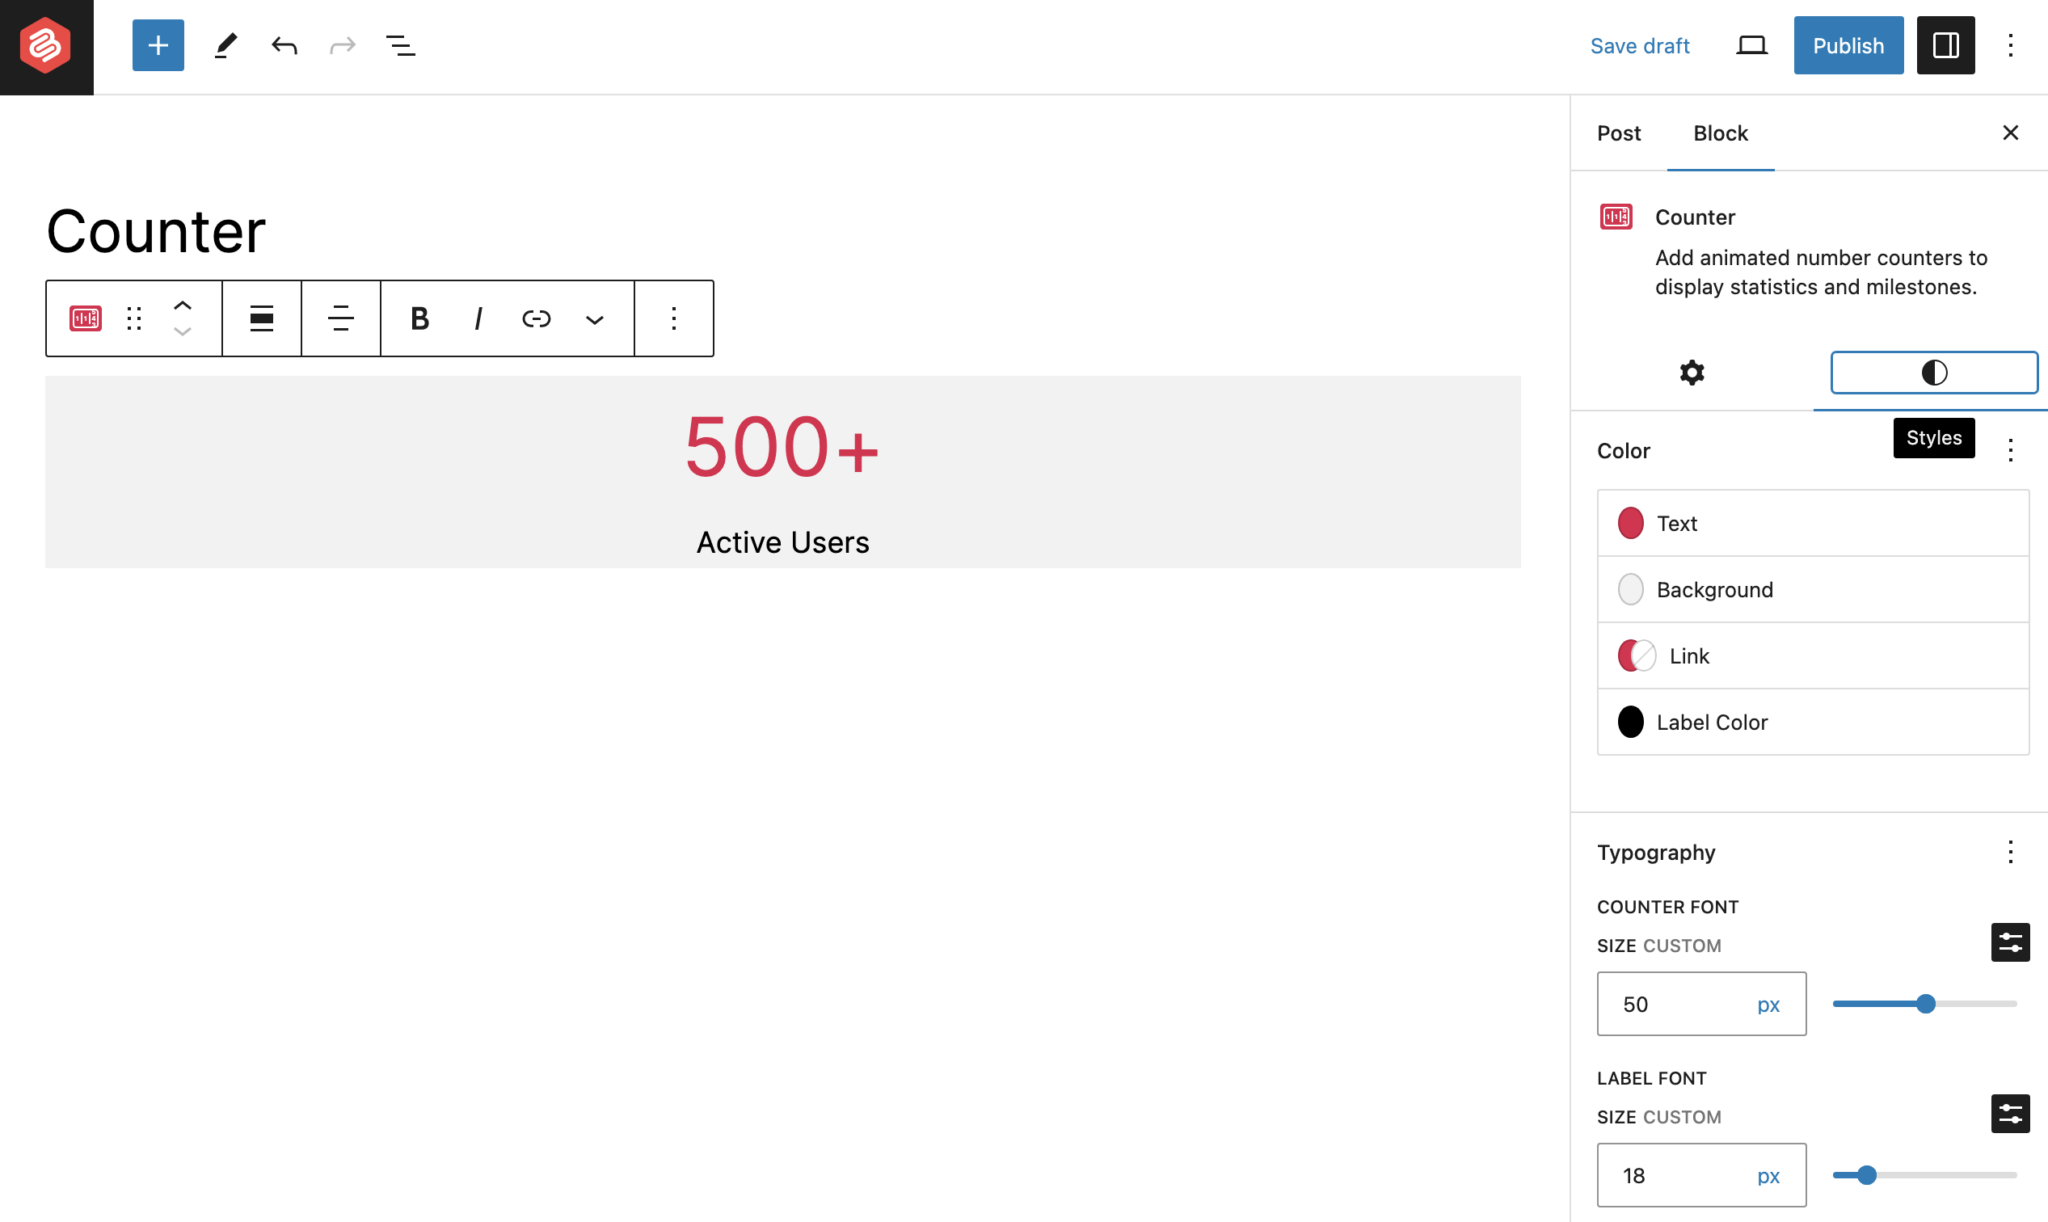Publish the post
Screen dimensions: 2048x1222
coord(1847,45)
